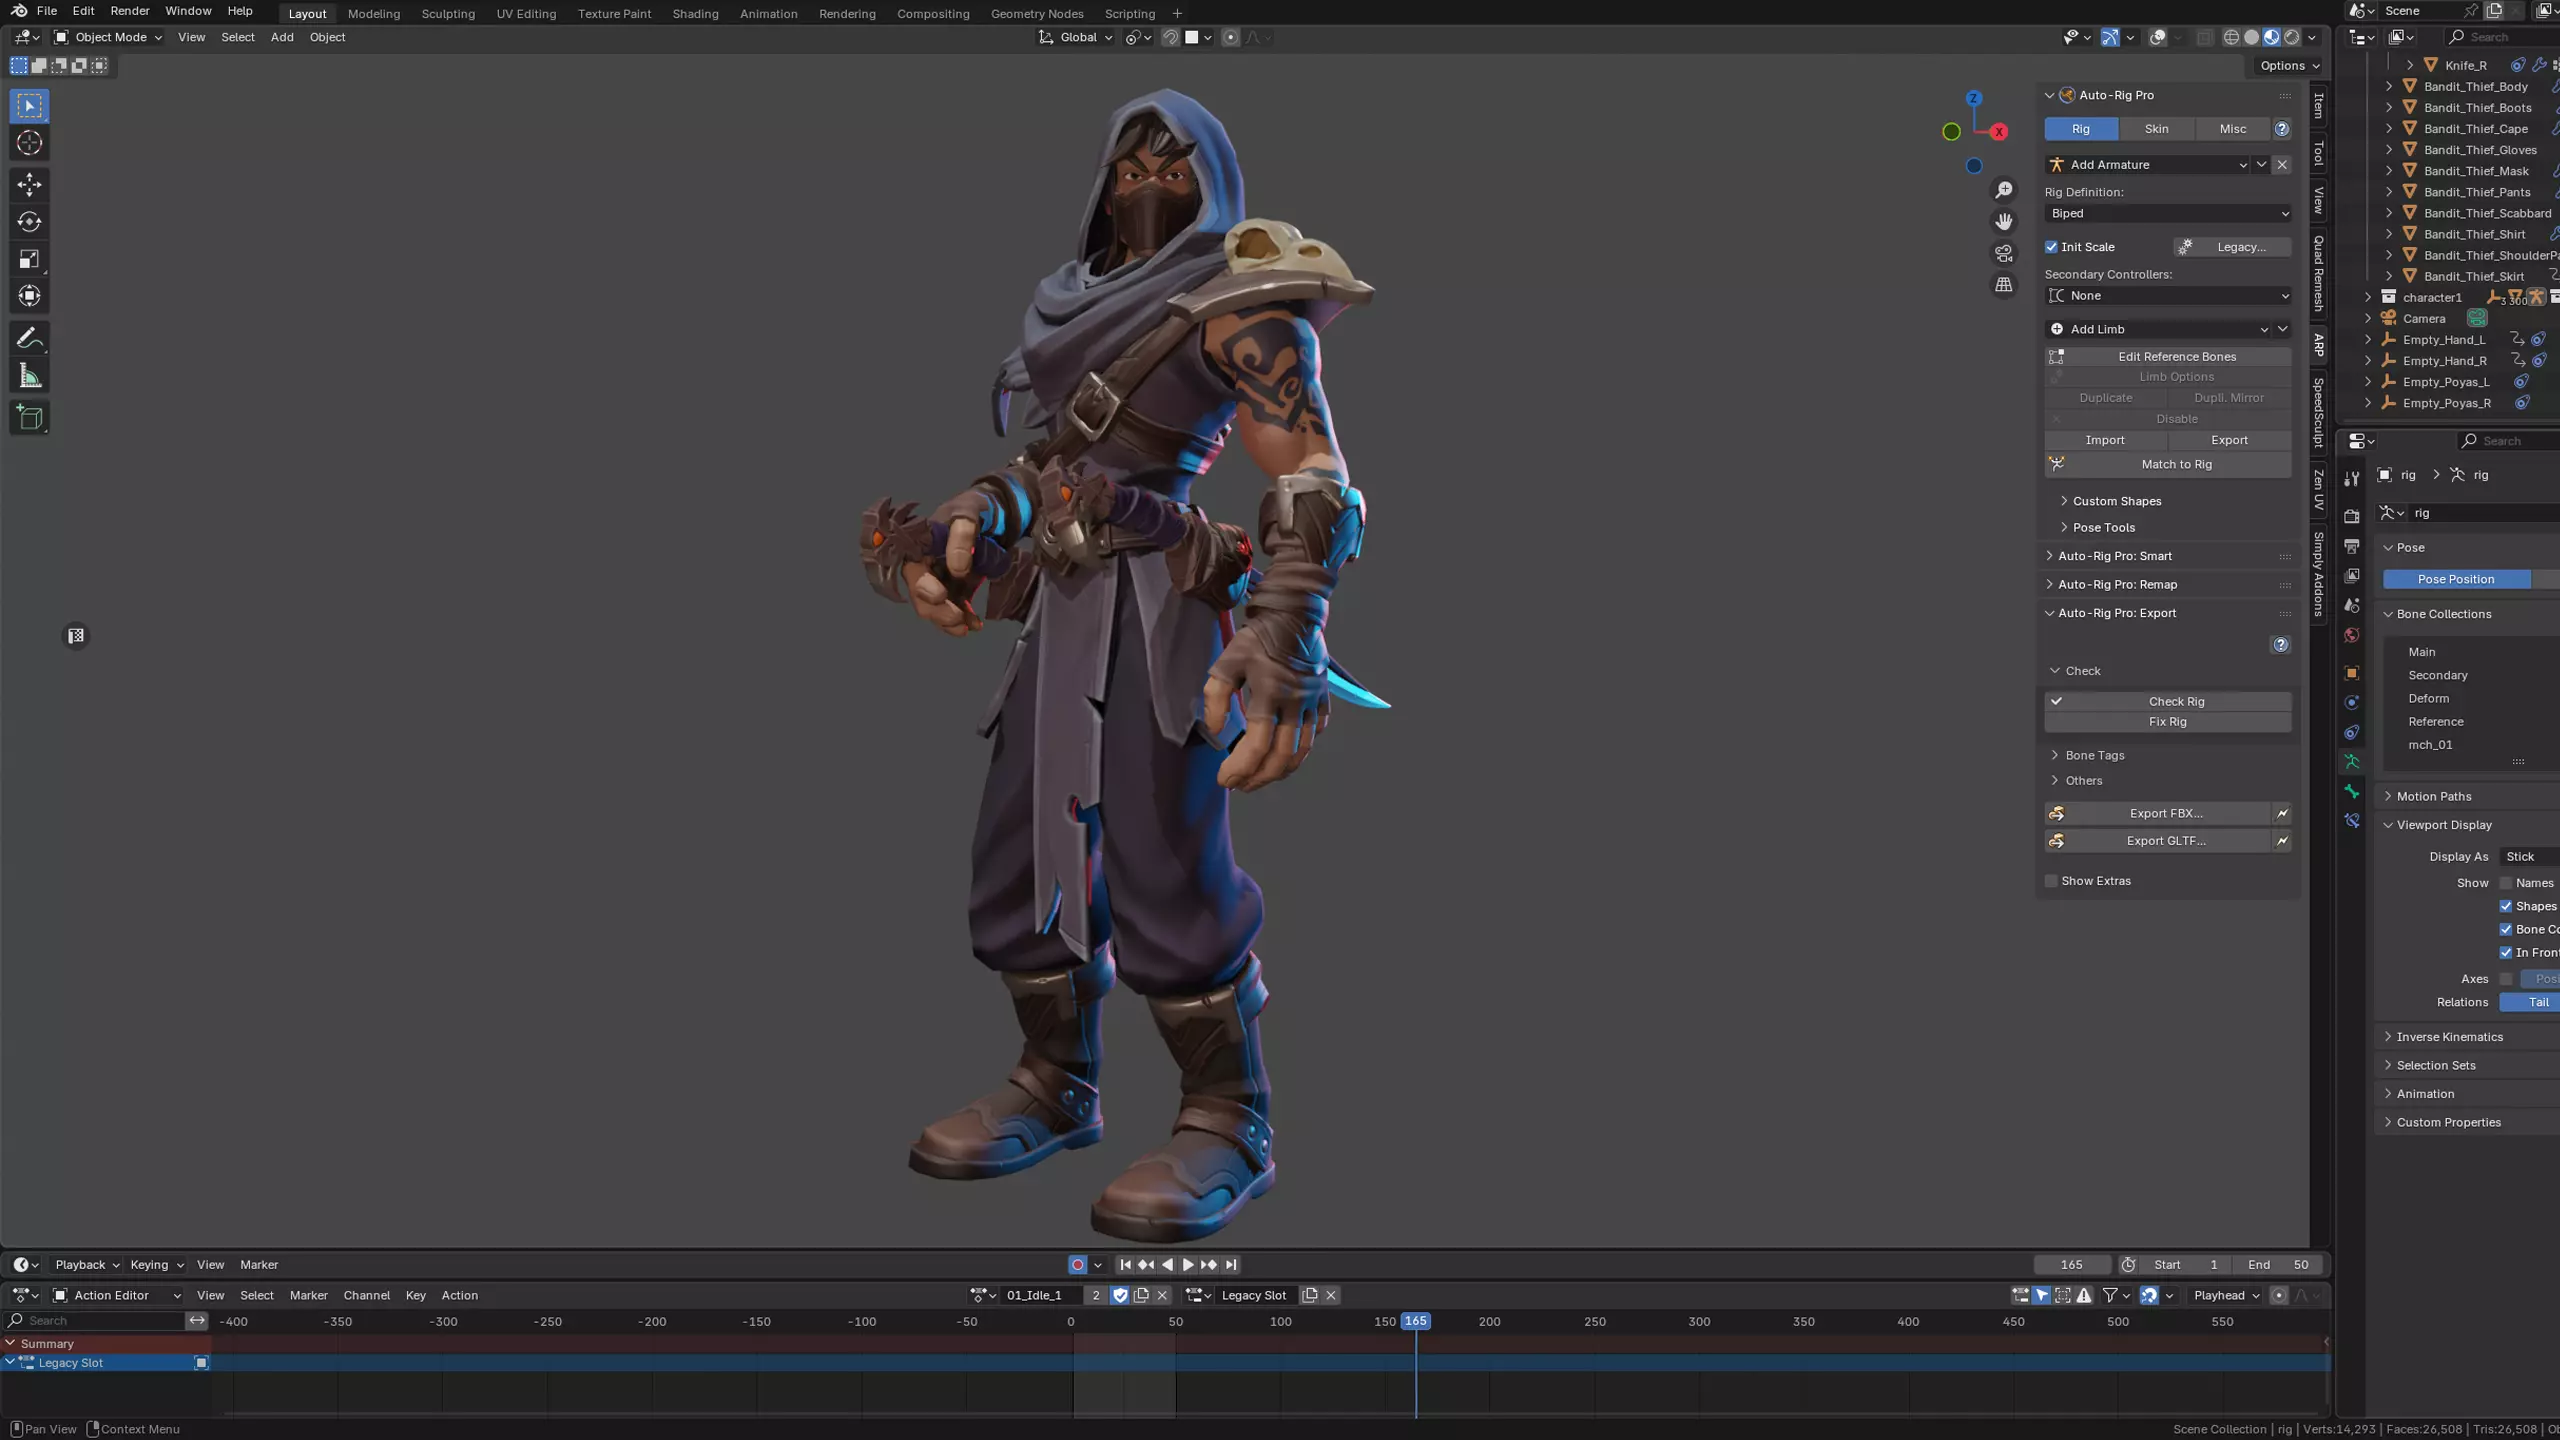Play animation forward

coord(1188,1265)
